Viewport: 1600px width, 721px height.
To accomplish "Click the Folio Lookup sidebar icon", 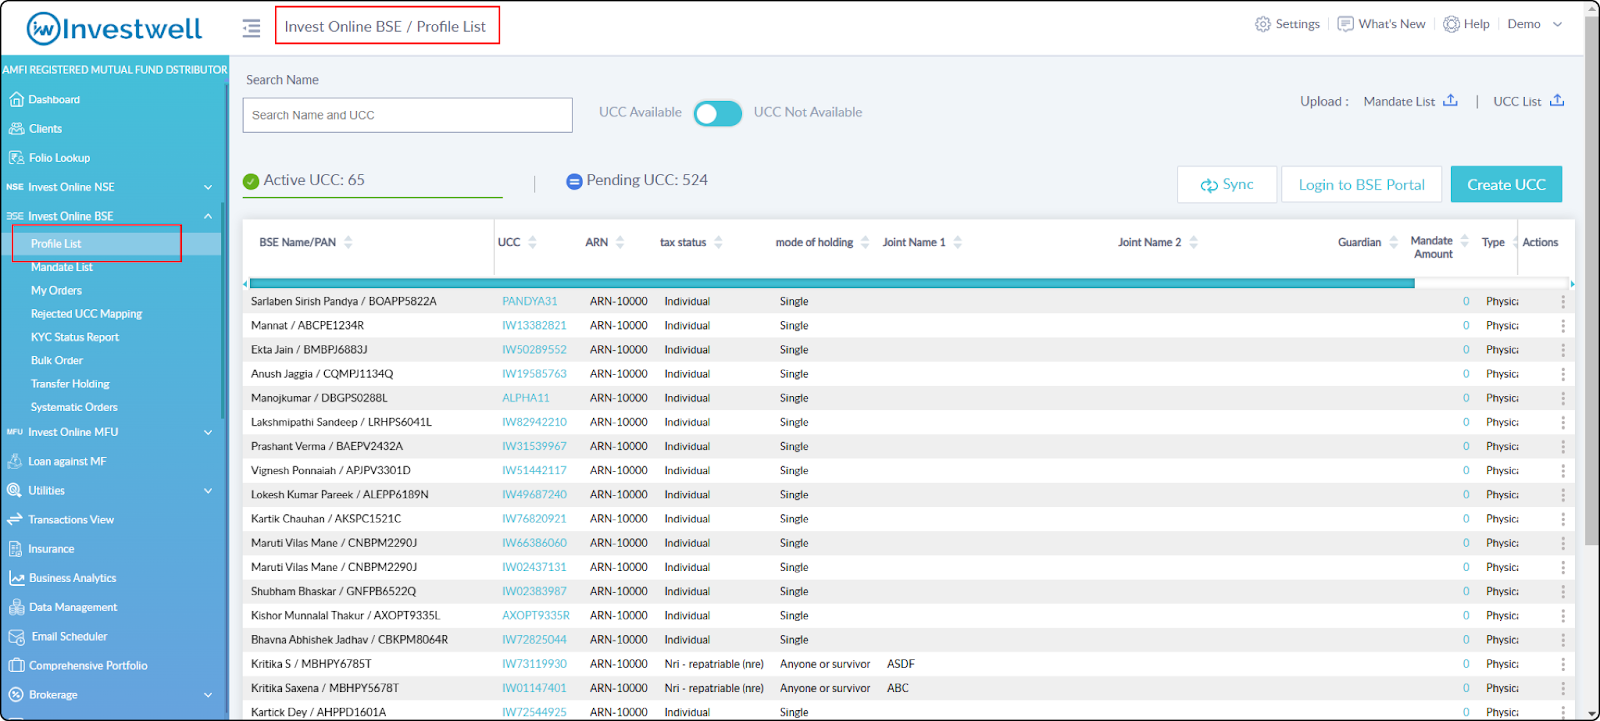I will 16,157.
